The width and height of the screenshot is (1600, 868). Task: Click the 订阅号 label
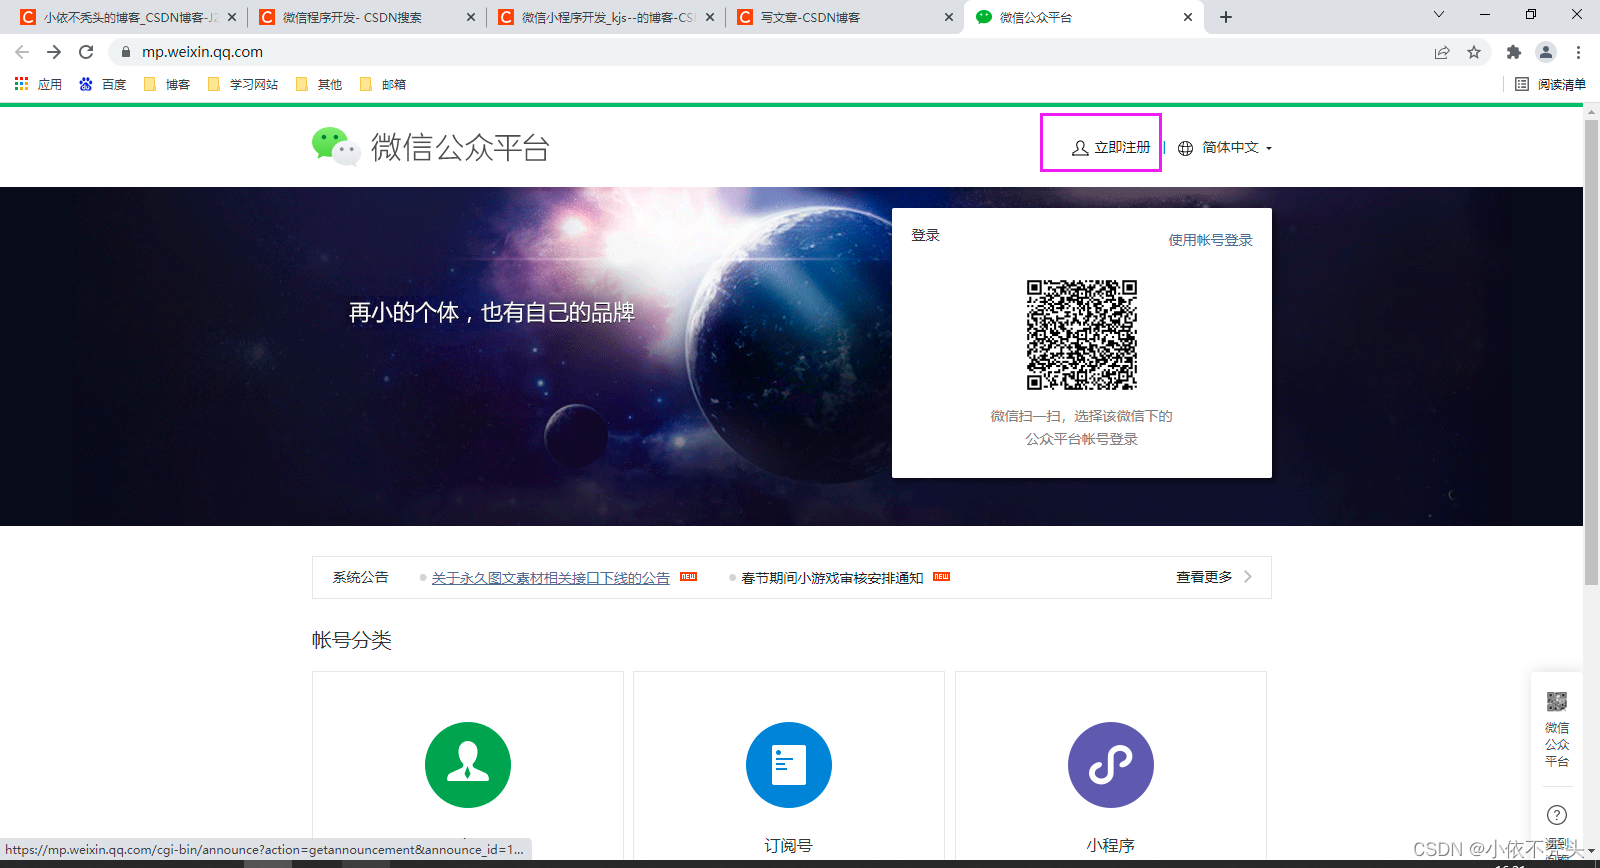pyautogui.click(x=789, y=846)
